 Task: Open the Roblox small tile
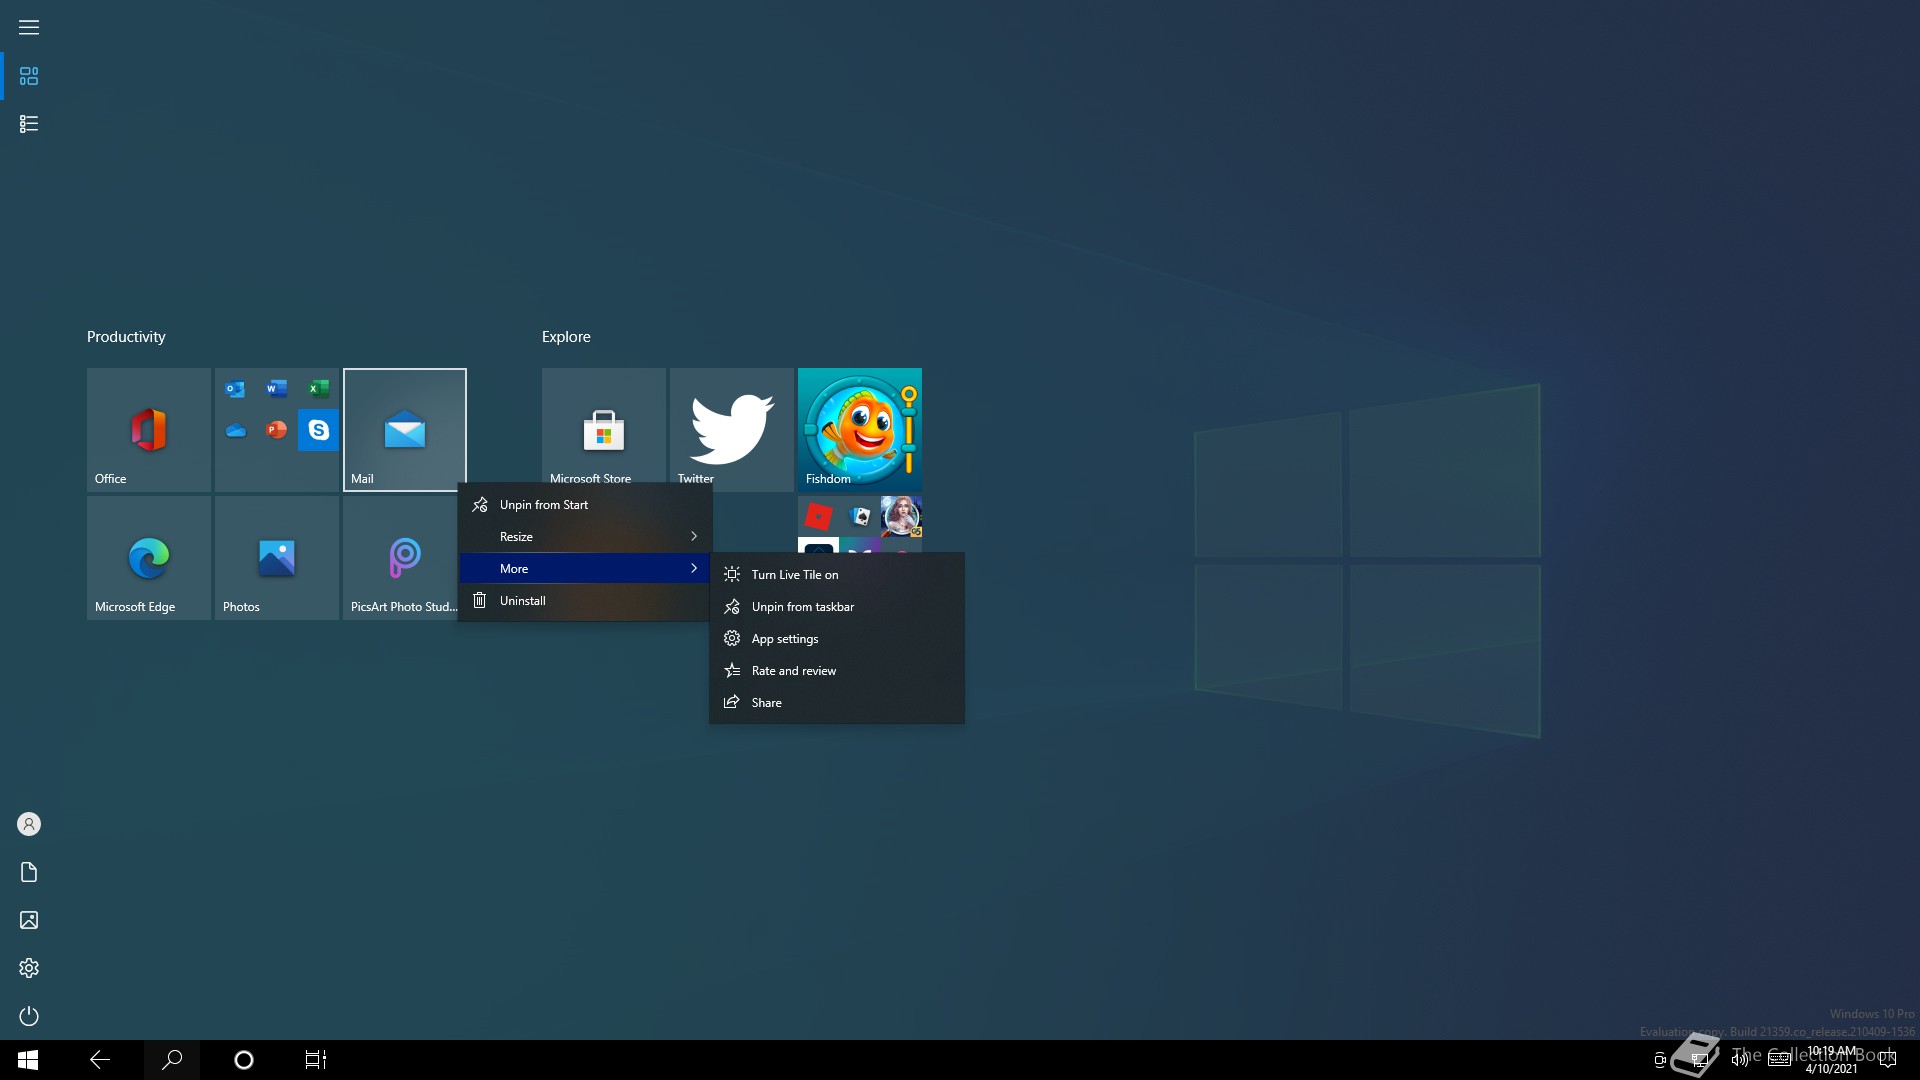tap(818, 516)
